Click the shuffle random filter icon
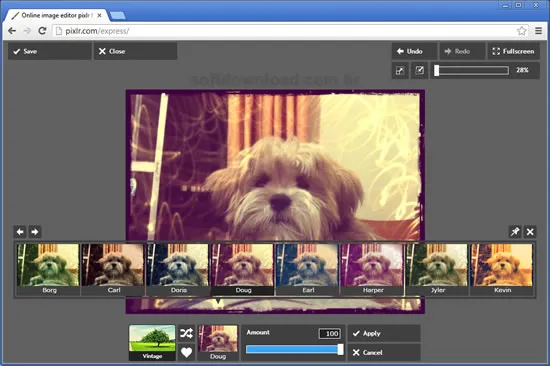 click(x=186, y=333)
